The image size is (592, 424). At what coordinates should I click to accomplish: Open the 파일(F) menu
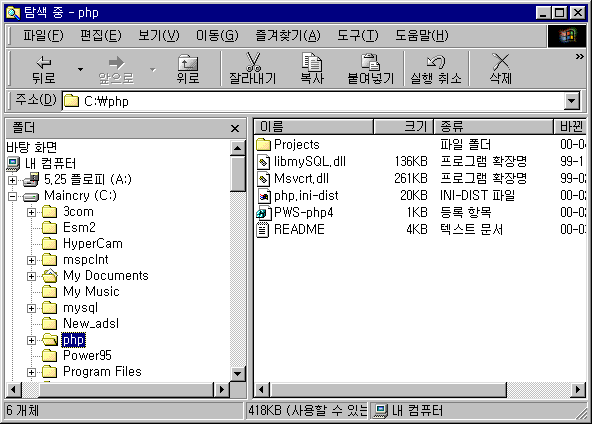[43, 36]
